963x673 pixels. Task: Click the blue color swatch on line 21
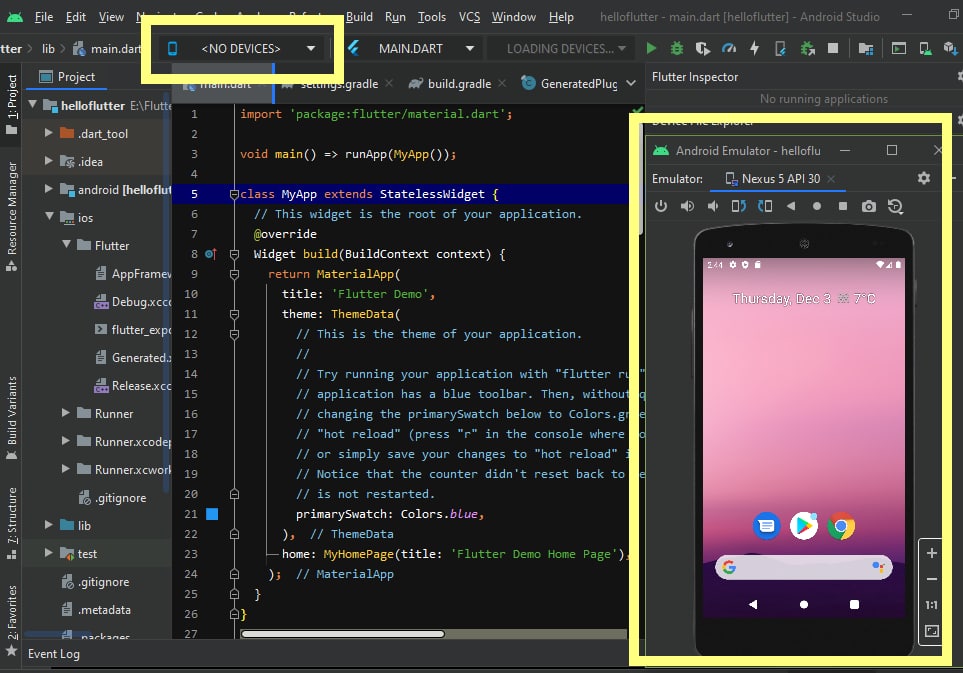212,514
